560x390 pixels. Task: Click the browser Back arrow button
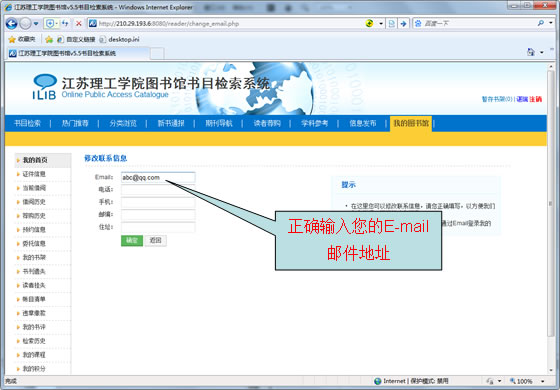[x=11, y=24]
